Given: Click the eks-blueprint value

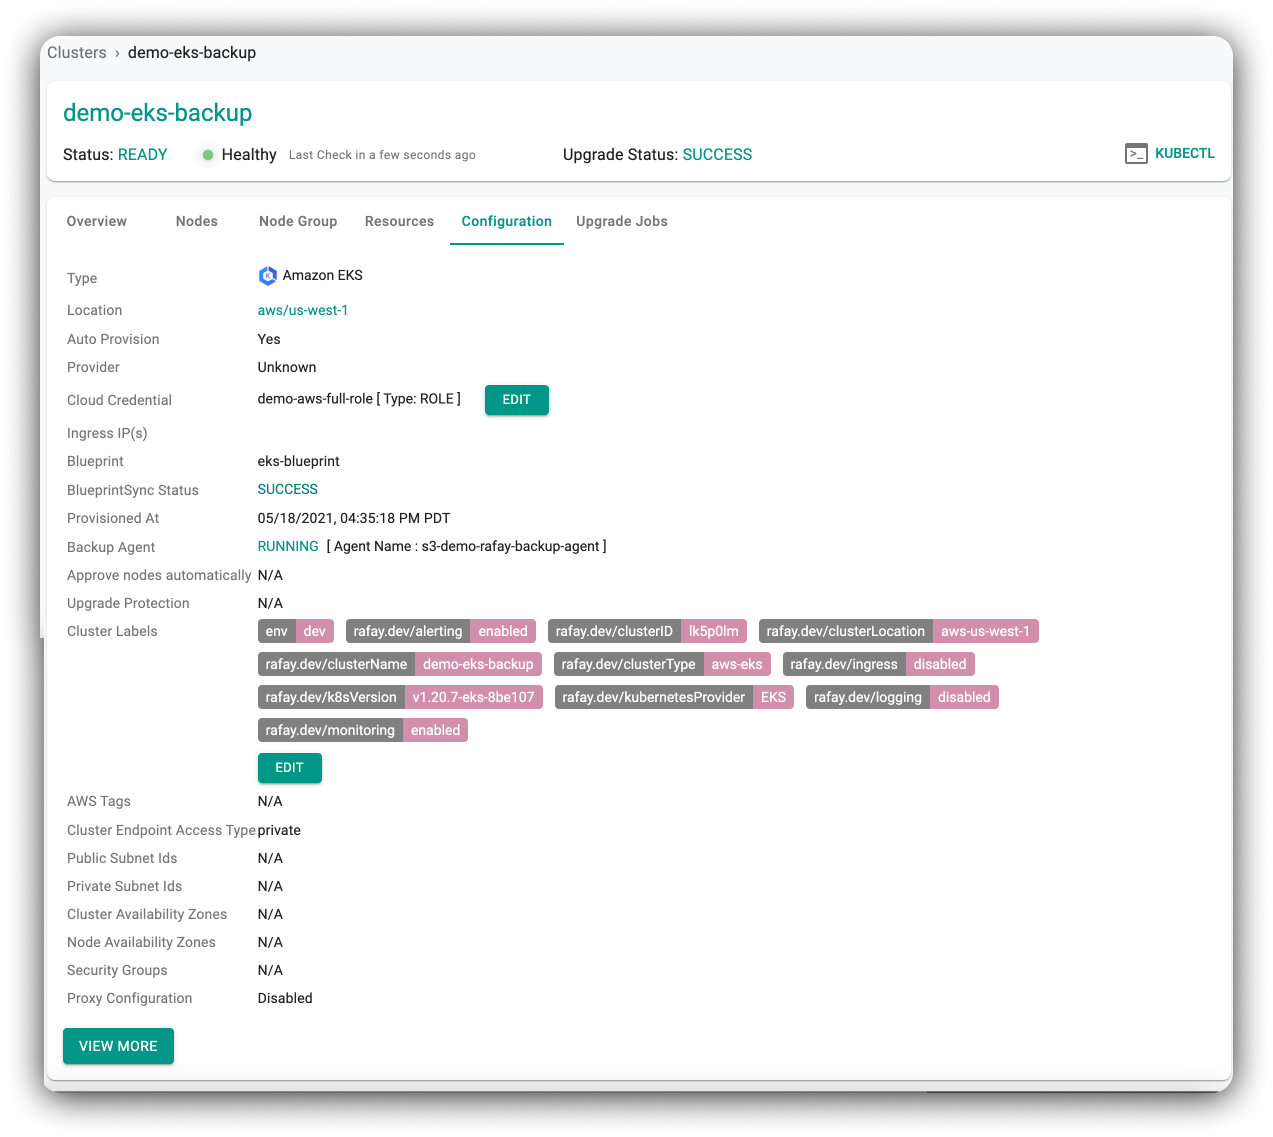Looking at the screenshot, I should tap(299, 461).
